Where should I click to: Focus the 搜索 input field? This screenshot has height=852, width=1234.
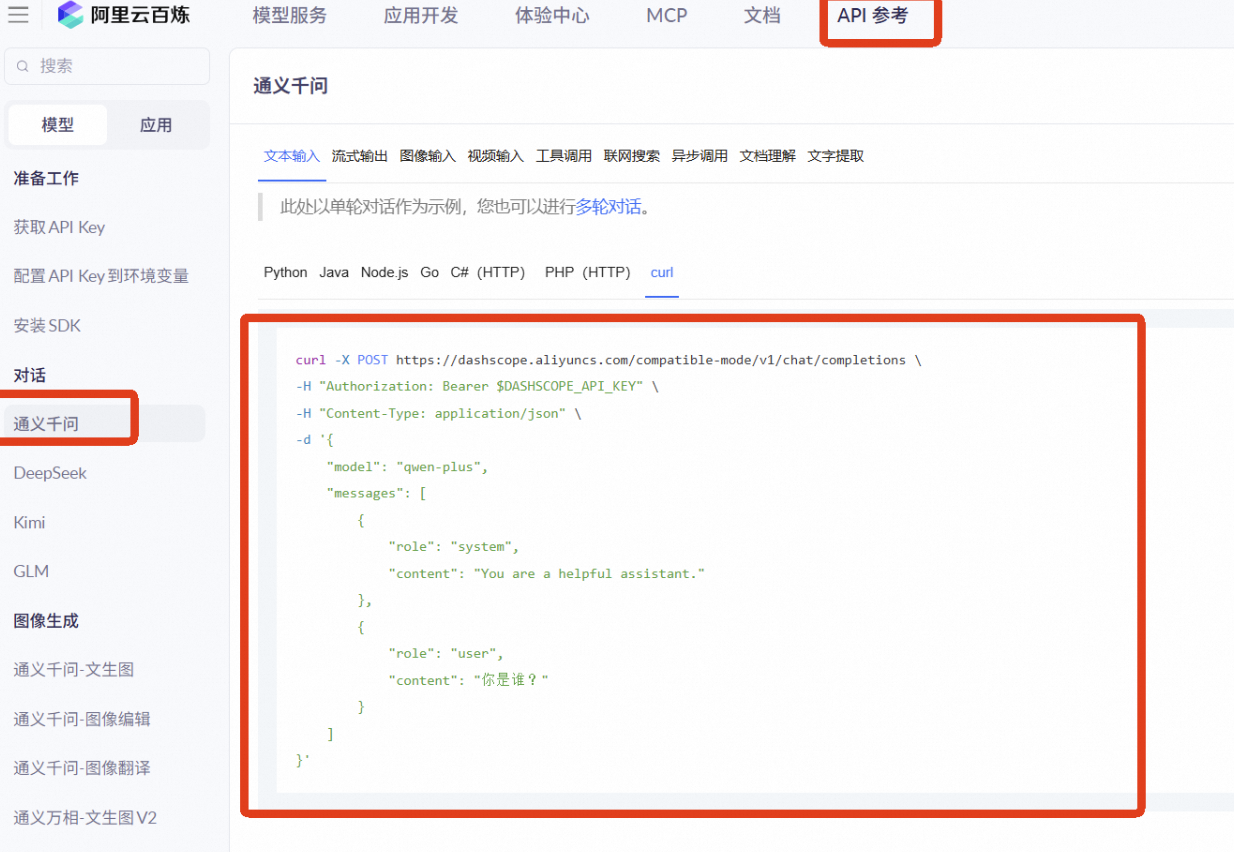(107, 66)
